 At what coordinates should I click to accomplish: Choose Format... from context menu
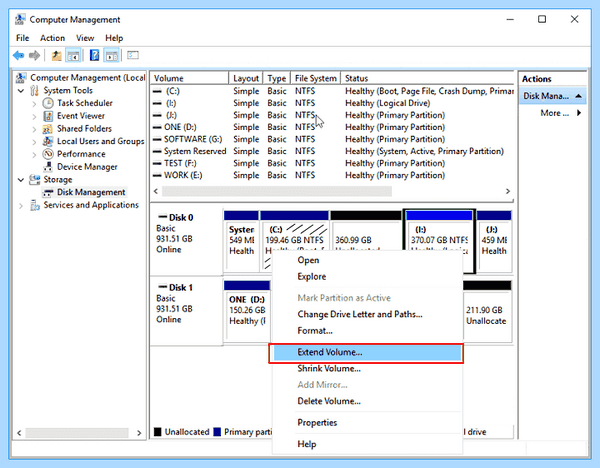point(366,331)
